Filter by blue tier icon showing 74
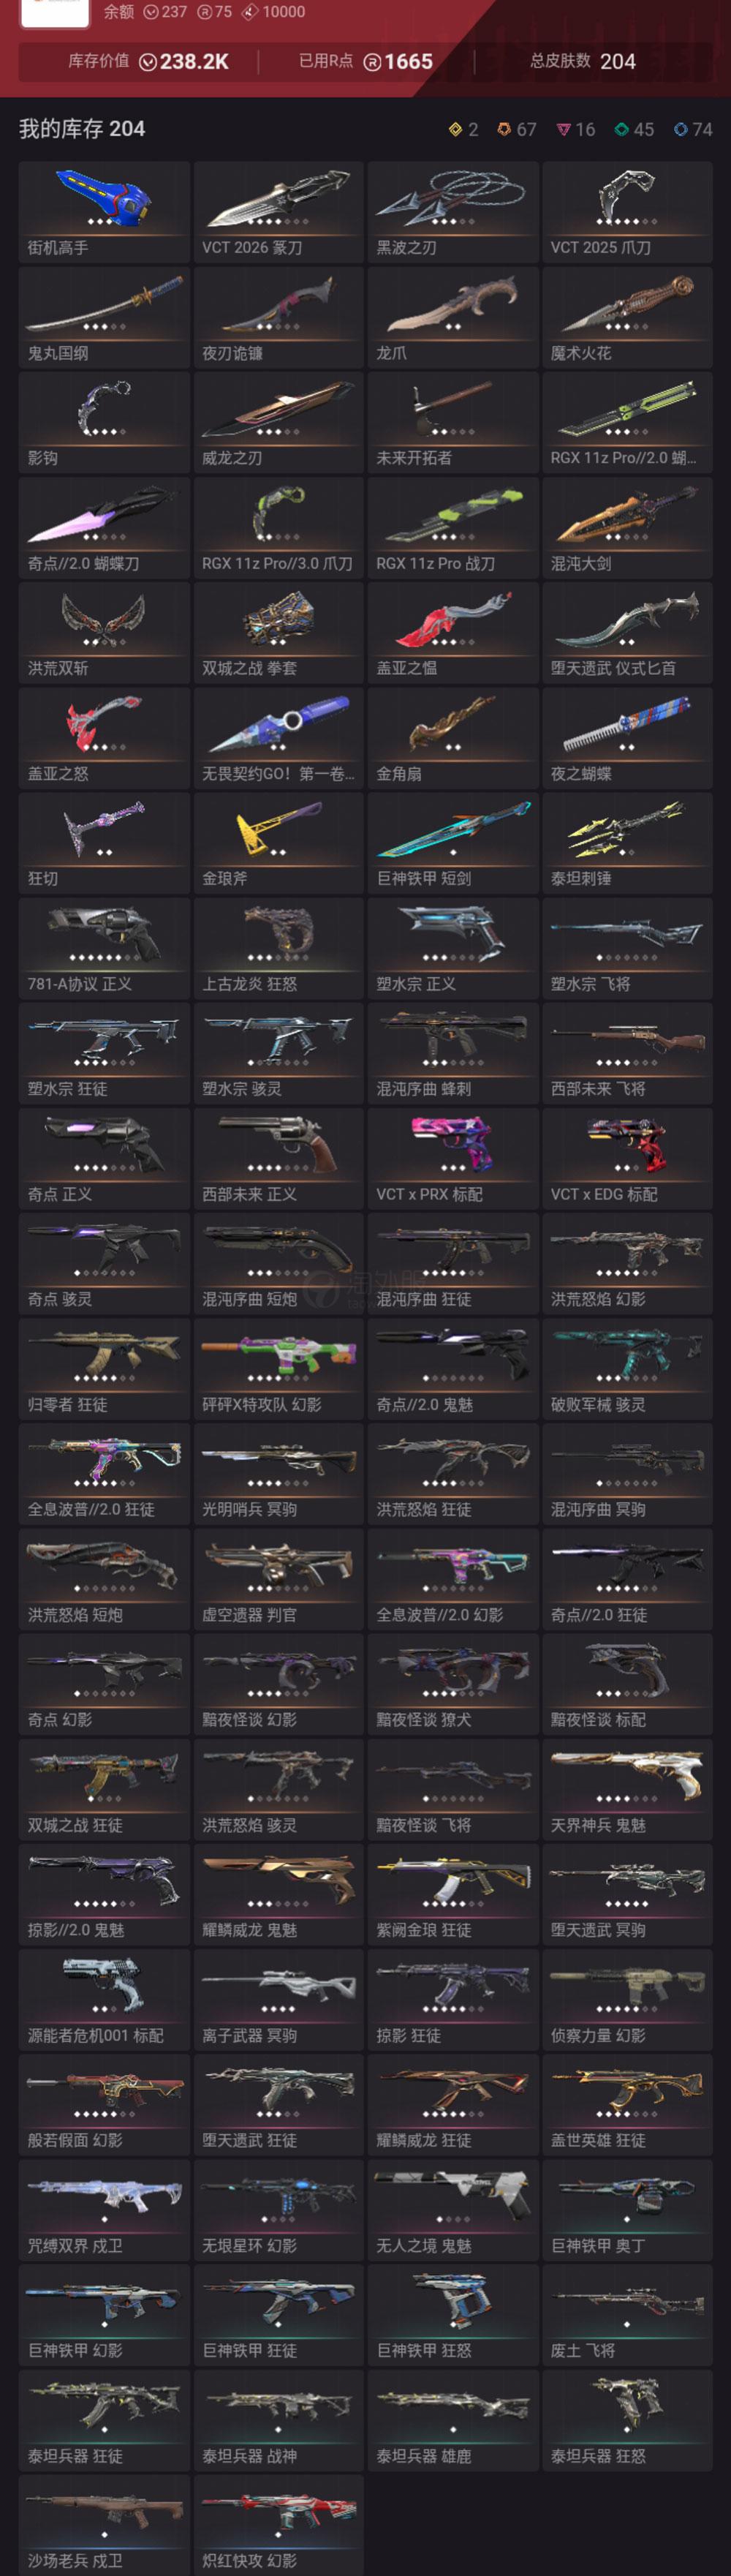Image resolution: width=731 pixels, height=2576 pixels. point(681,129)
